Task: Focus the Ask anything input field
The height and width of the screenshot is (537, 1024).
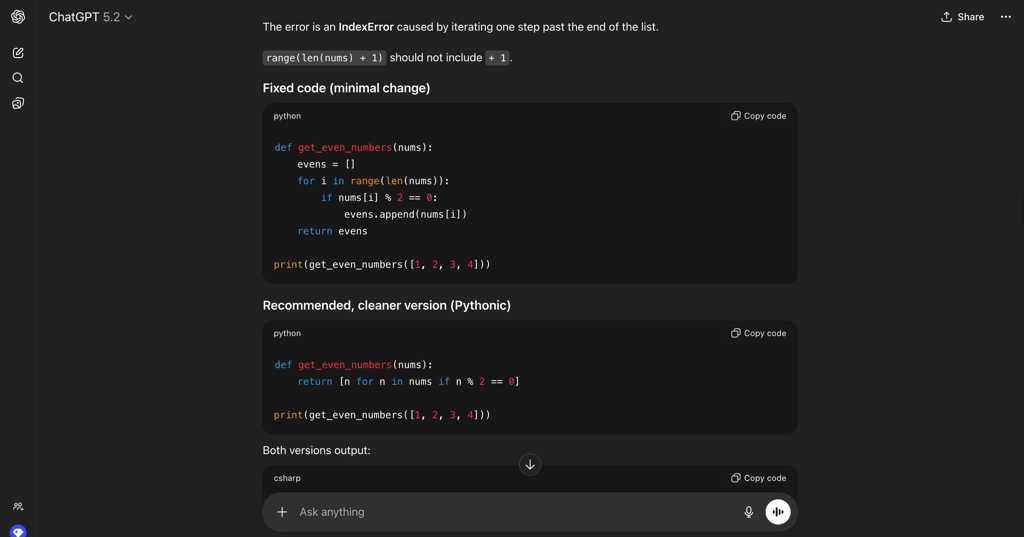Action: click(516, 512)
